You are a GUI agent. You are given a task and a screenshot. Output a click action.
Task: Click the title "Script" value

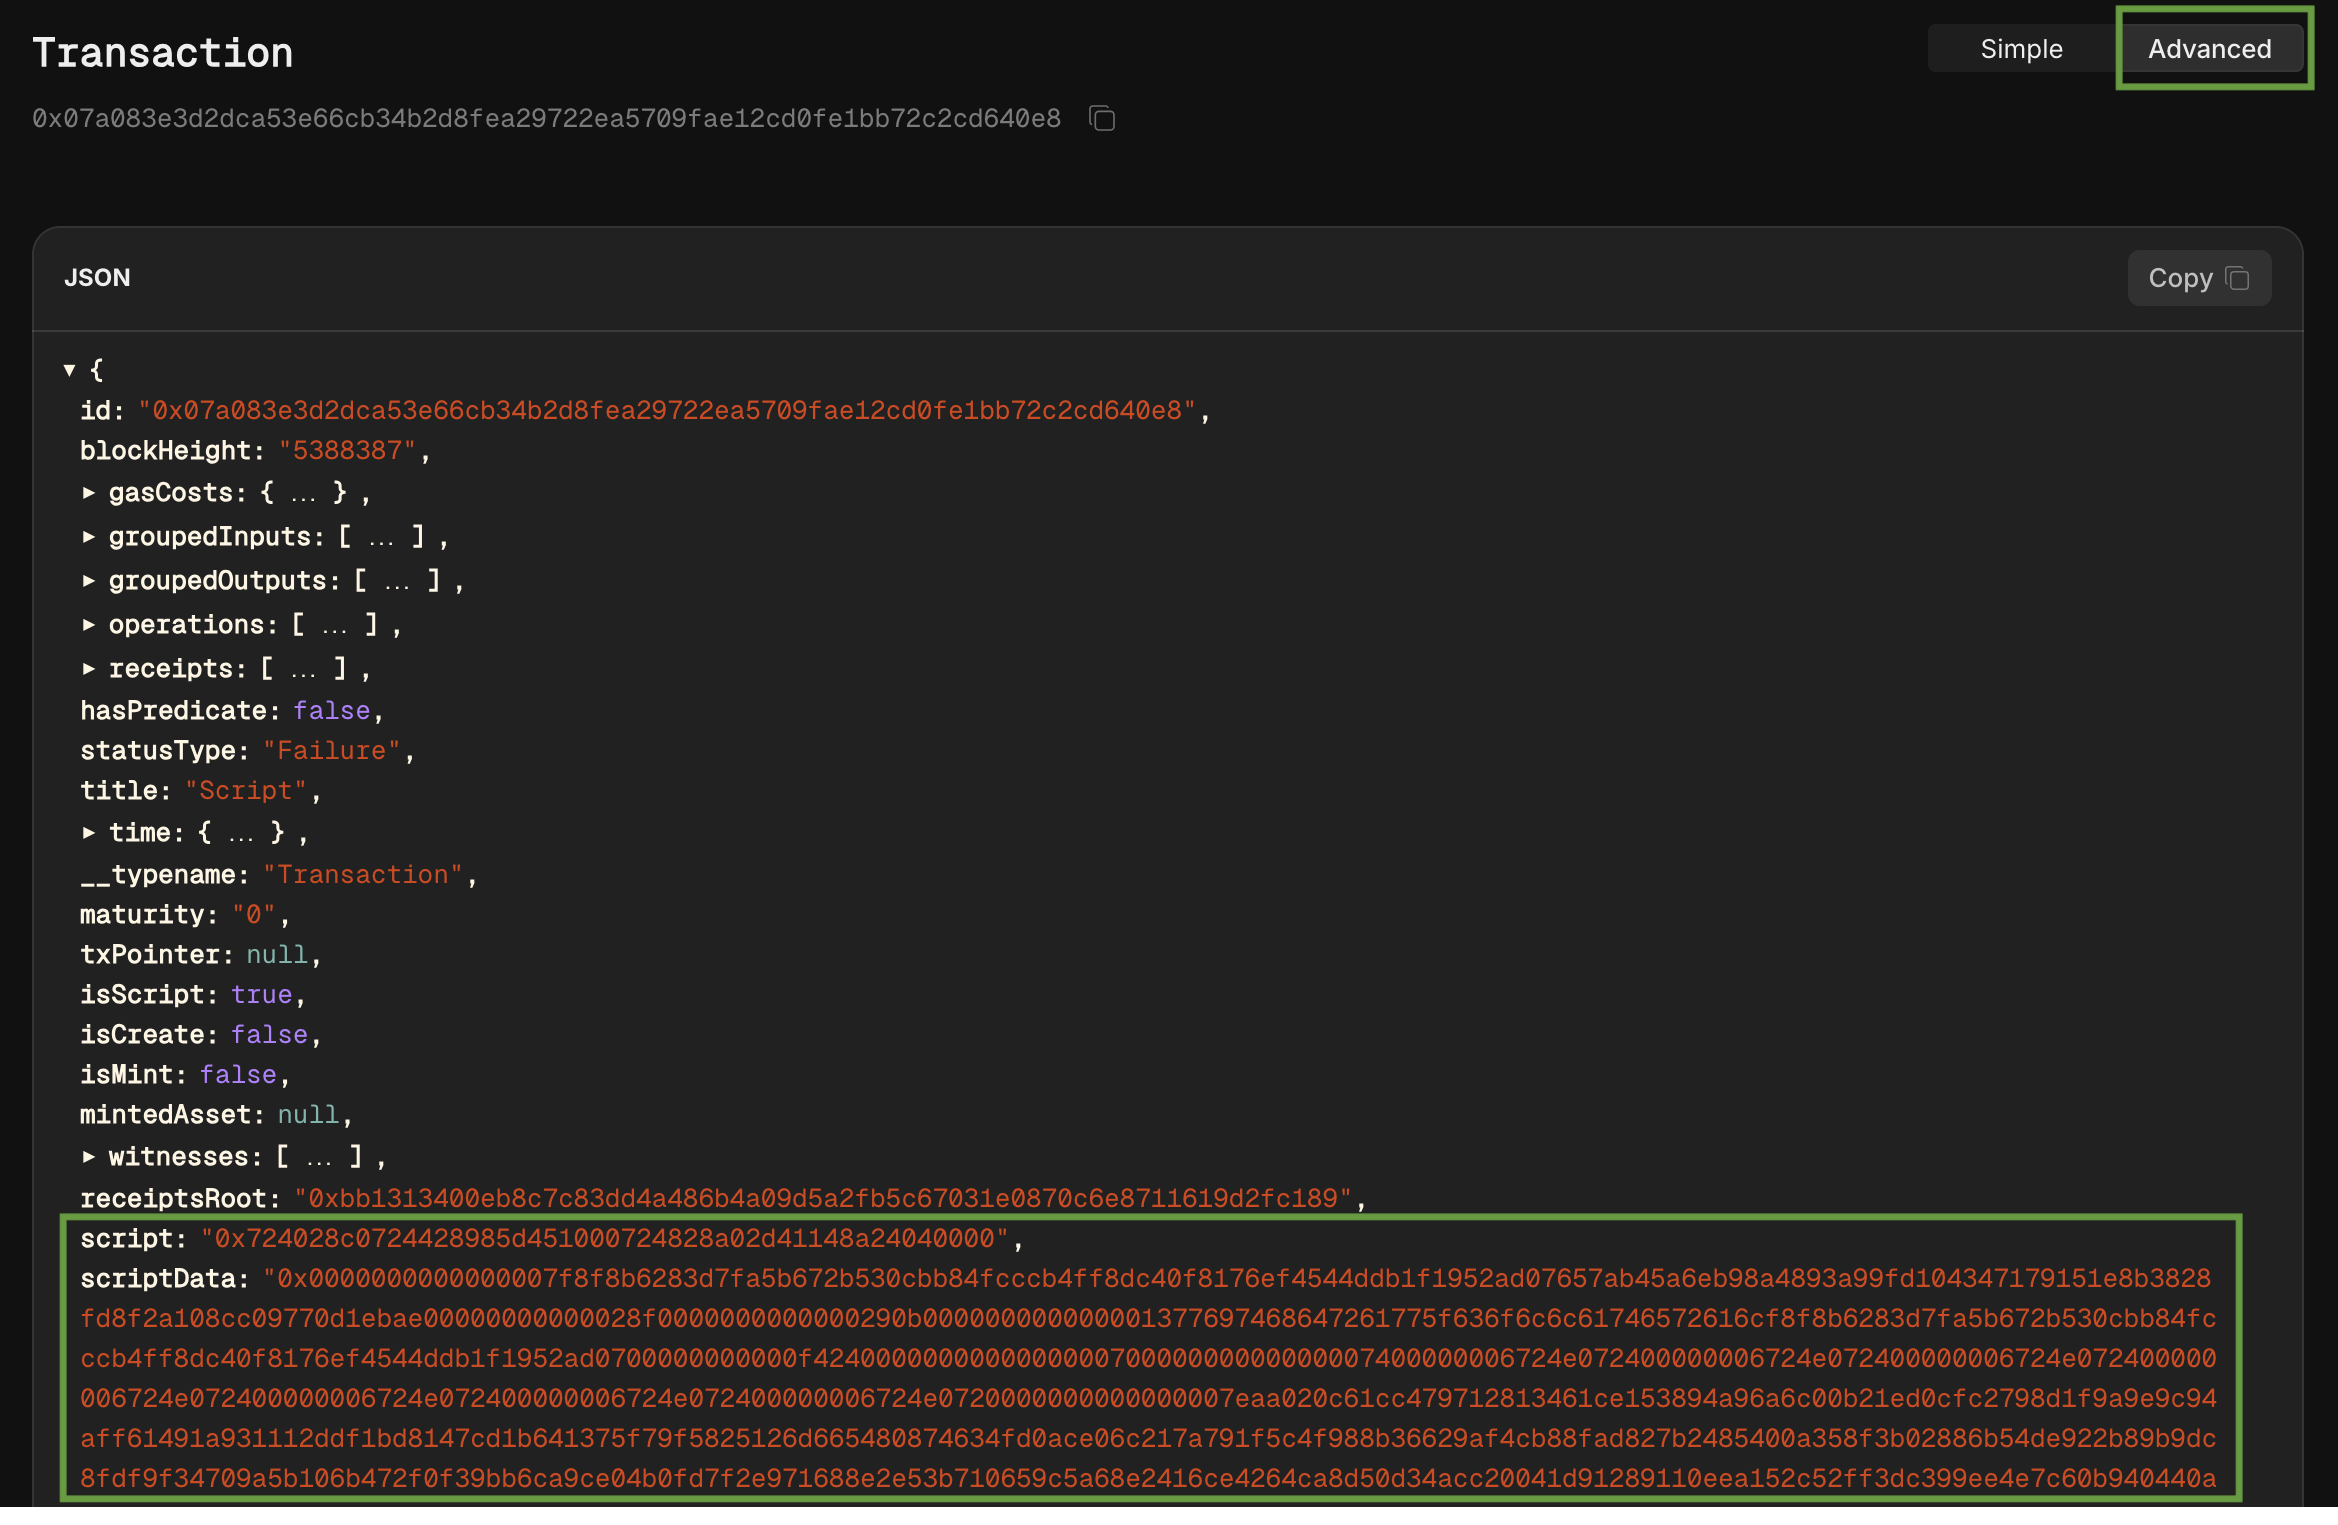tap(246, 791)
